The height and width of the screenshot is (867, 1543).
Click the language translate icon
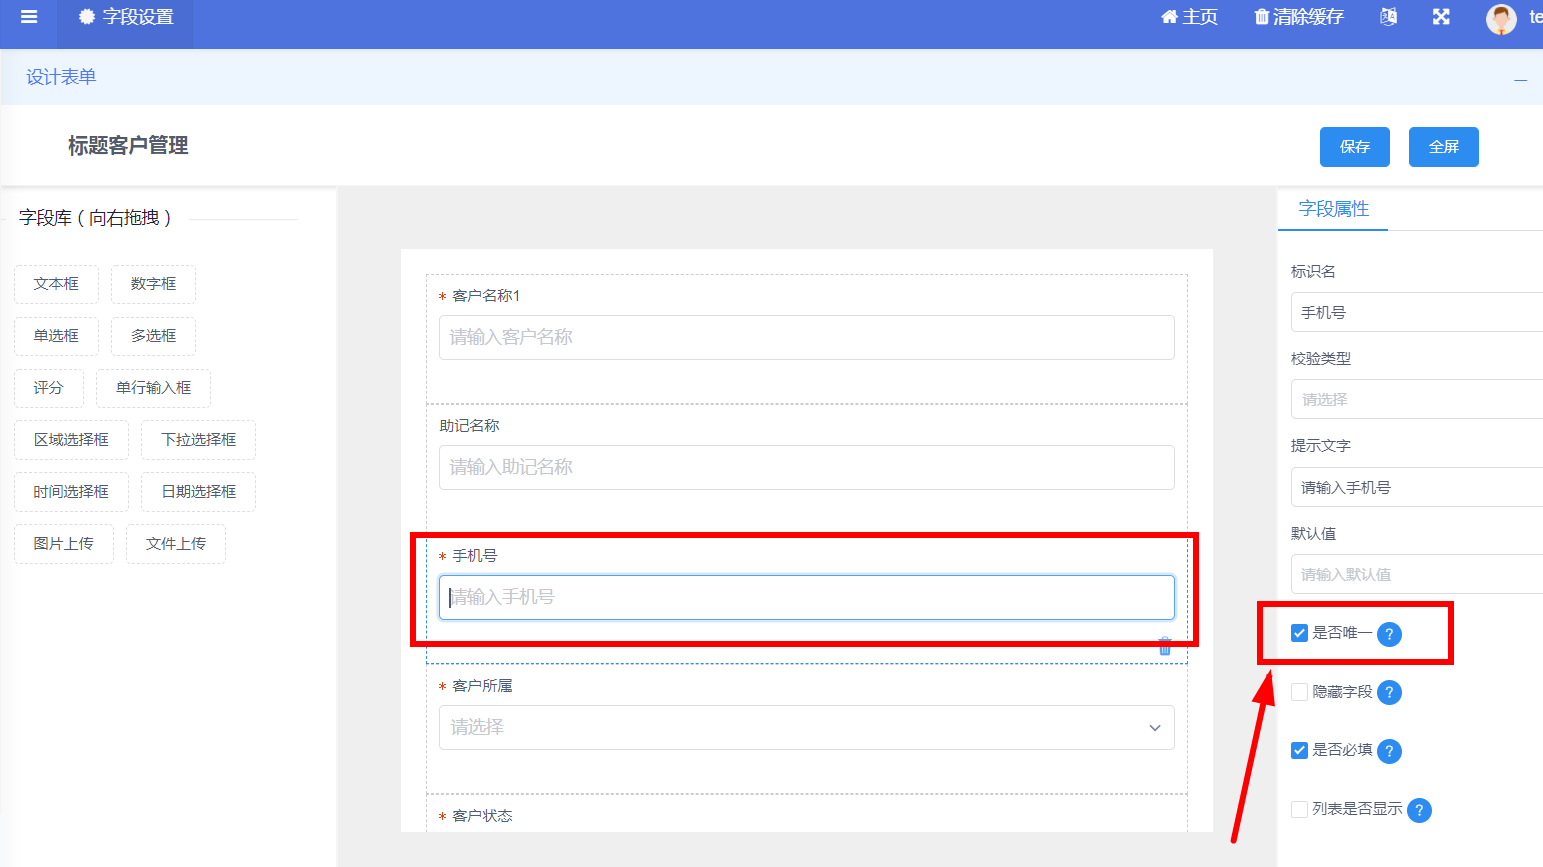[1388, 17]
